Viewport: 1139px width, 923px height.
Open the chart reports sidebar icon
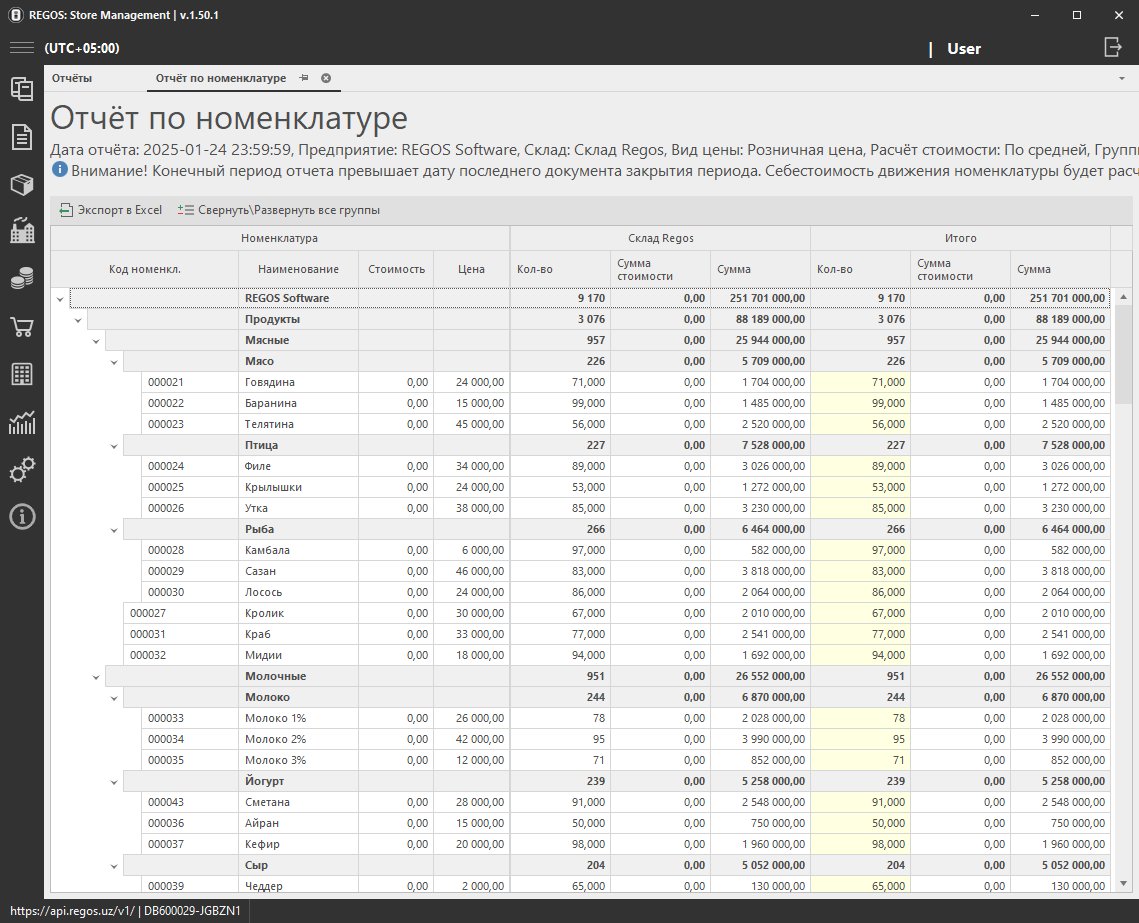tap(21, 422)
